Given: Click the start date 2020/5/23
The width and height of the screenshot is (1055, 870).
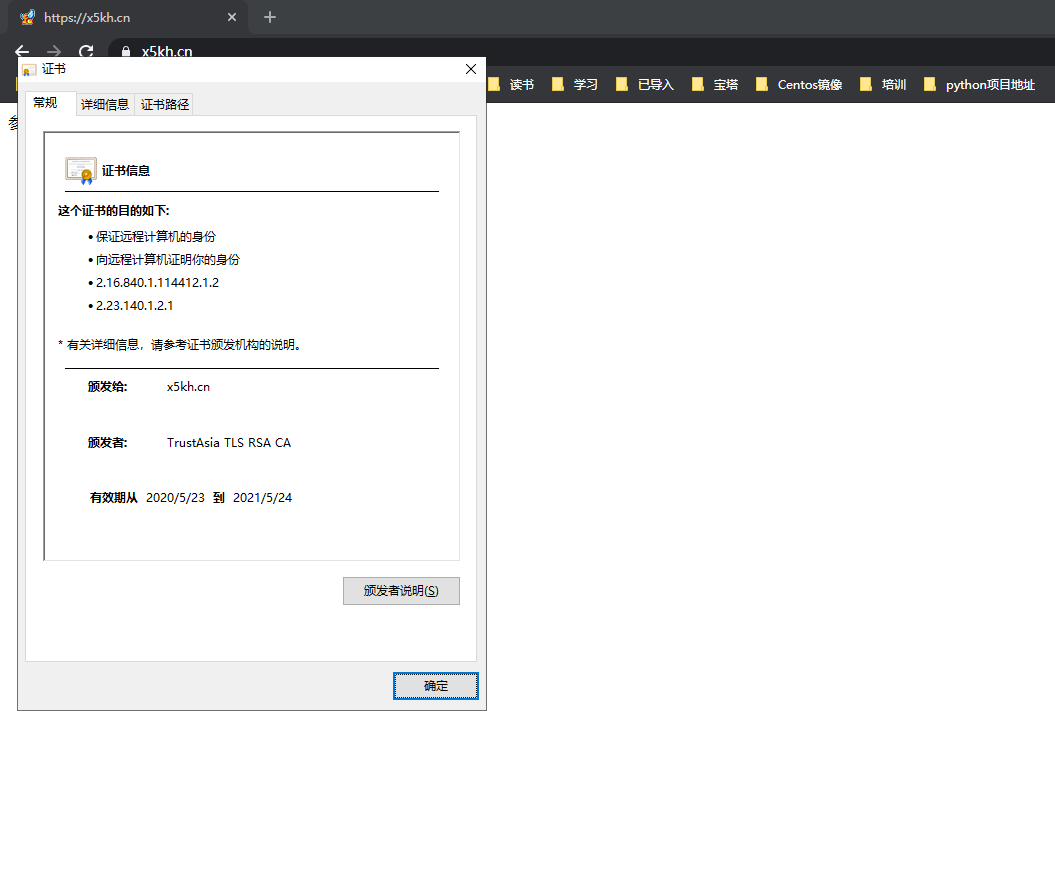Looking at the screenshot, I should 175,498.
